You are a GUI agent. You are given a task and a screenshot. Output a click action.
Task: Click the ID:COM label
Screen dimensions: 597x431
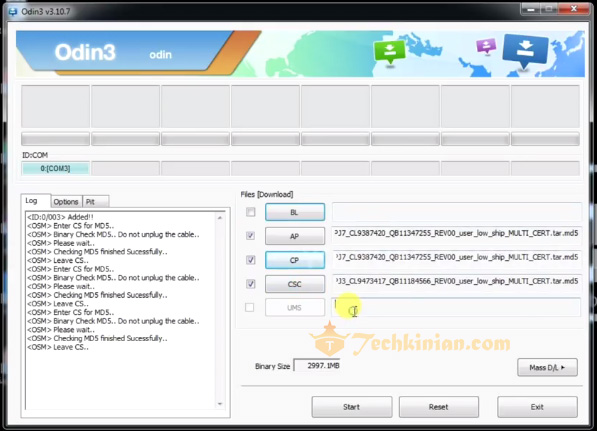pyautogui.click(x=35, y=155)
